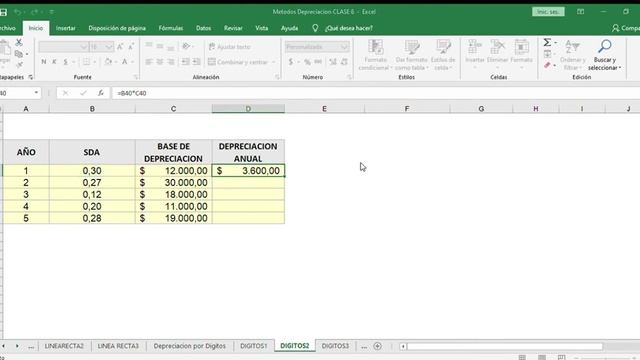
Task: Click the text orientation icon
Action: click(187, 46)
